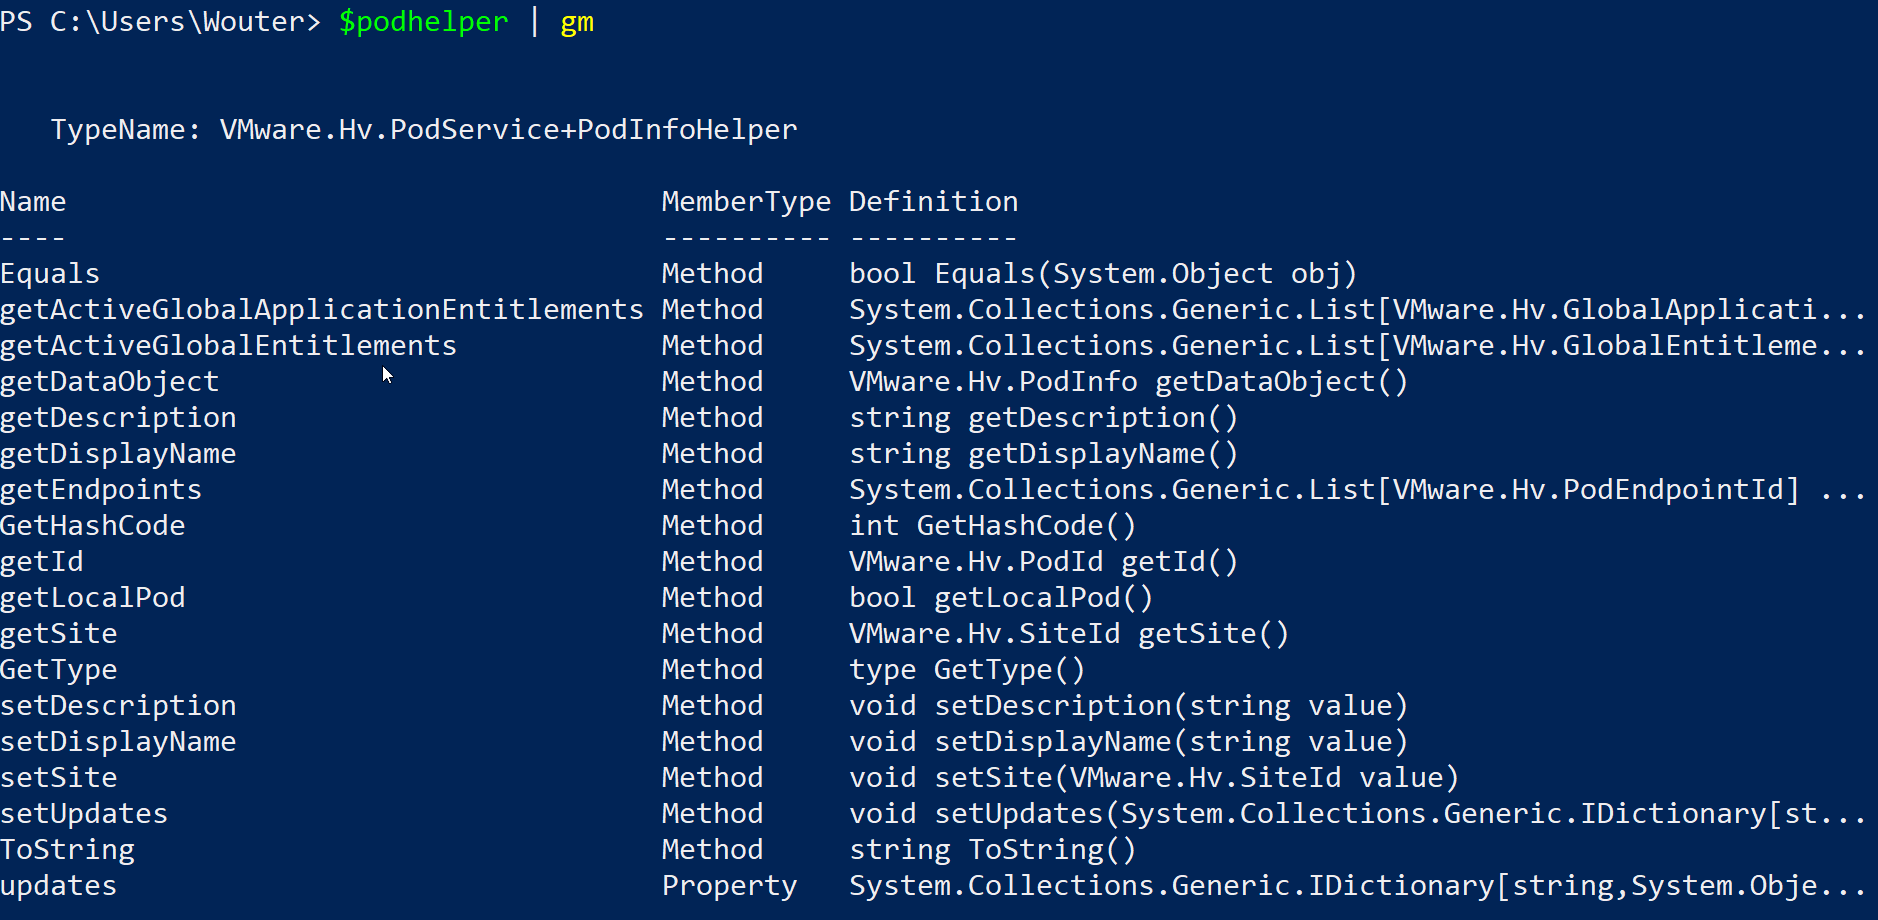This screenshot has height=920, width=1878.
Task: Click Method in the GetHashCode row
Action: pyautogui.click(x=712, y=526)
